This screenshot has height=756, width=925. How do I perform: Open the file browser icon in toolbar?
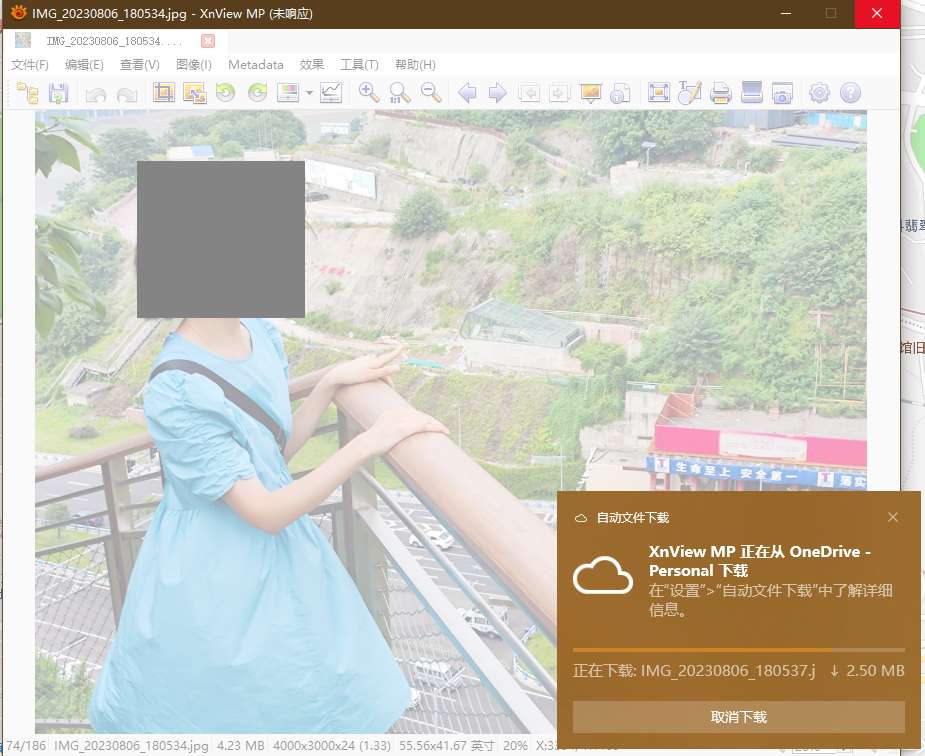[27, 93]
